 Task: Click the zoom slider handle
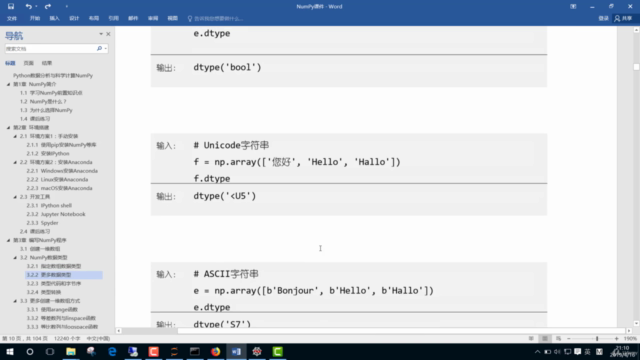(x=597, y=338)
